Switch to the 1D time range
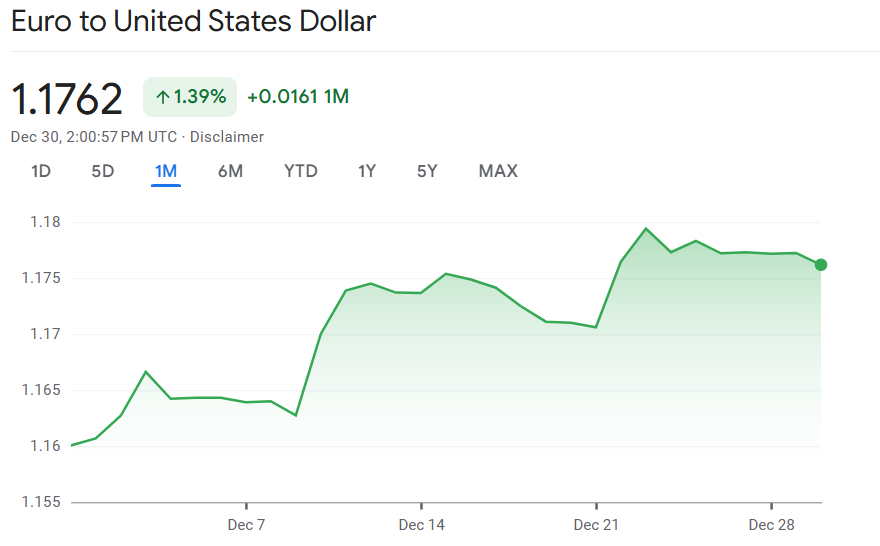The width and height of the screenshot is (880, 546). [x=41, y=171]
